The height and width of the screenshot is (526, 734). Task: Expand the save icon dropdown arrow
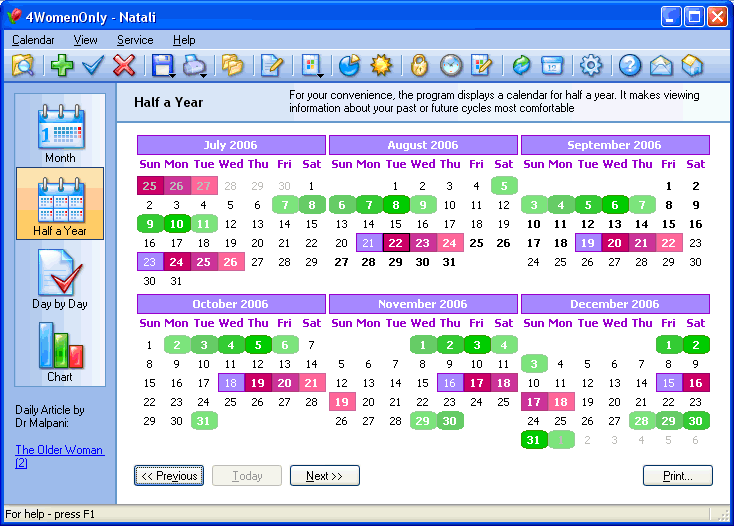[x=173, y=75]
